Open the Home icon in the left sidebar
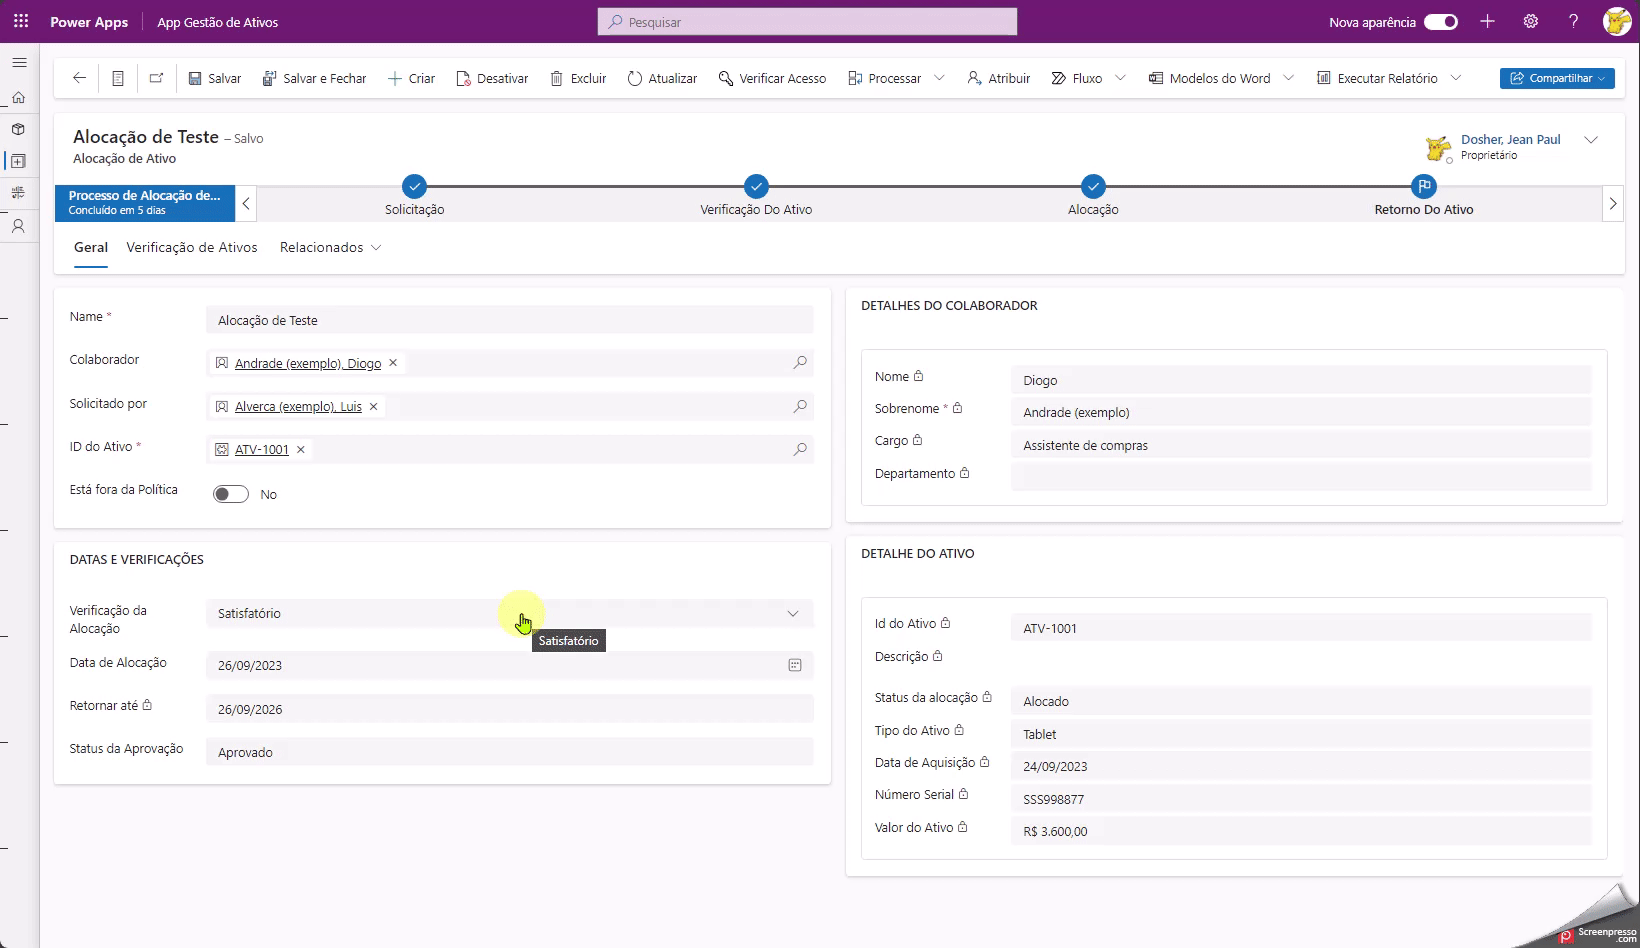Image resolution: width=1640 pixels, height=948 pixels. point(19,97)
